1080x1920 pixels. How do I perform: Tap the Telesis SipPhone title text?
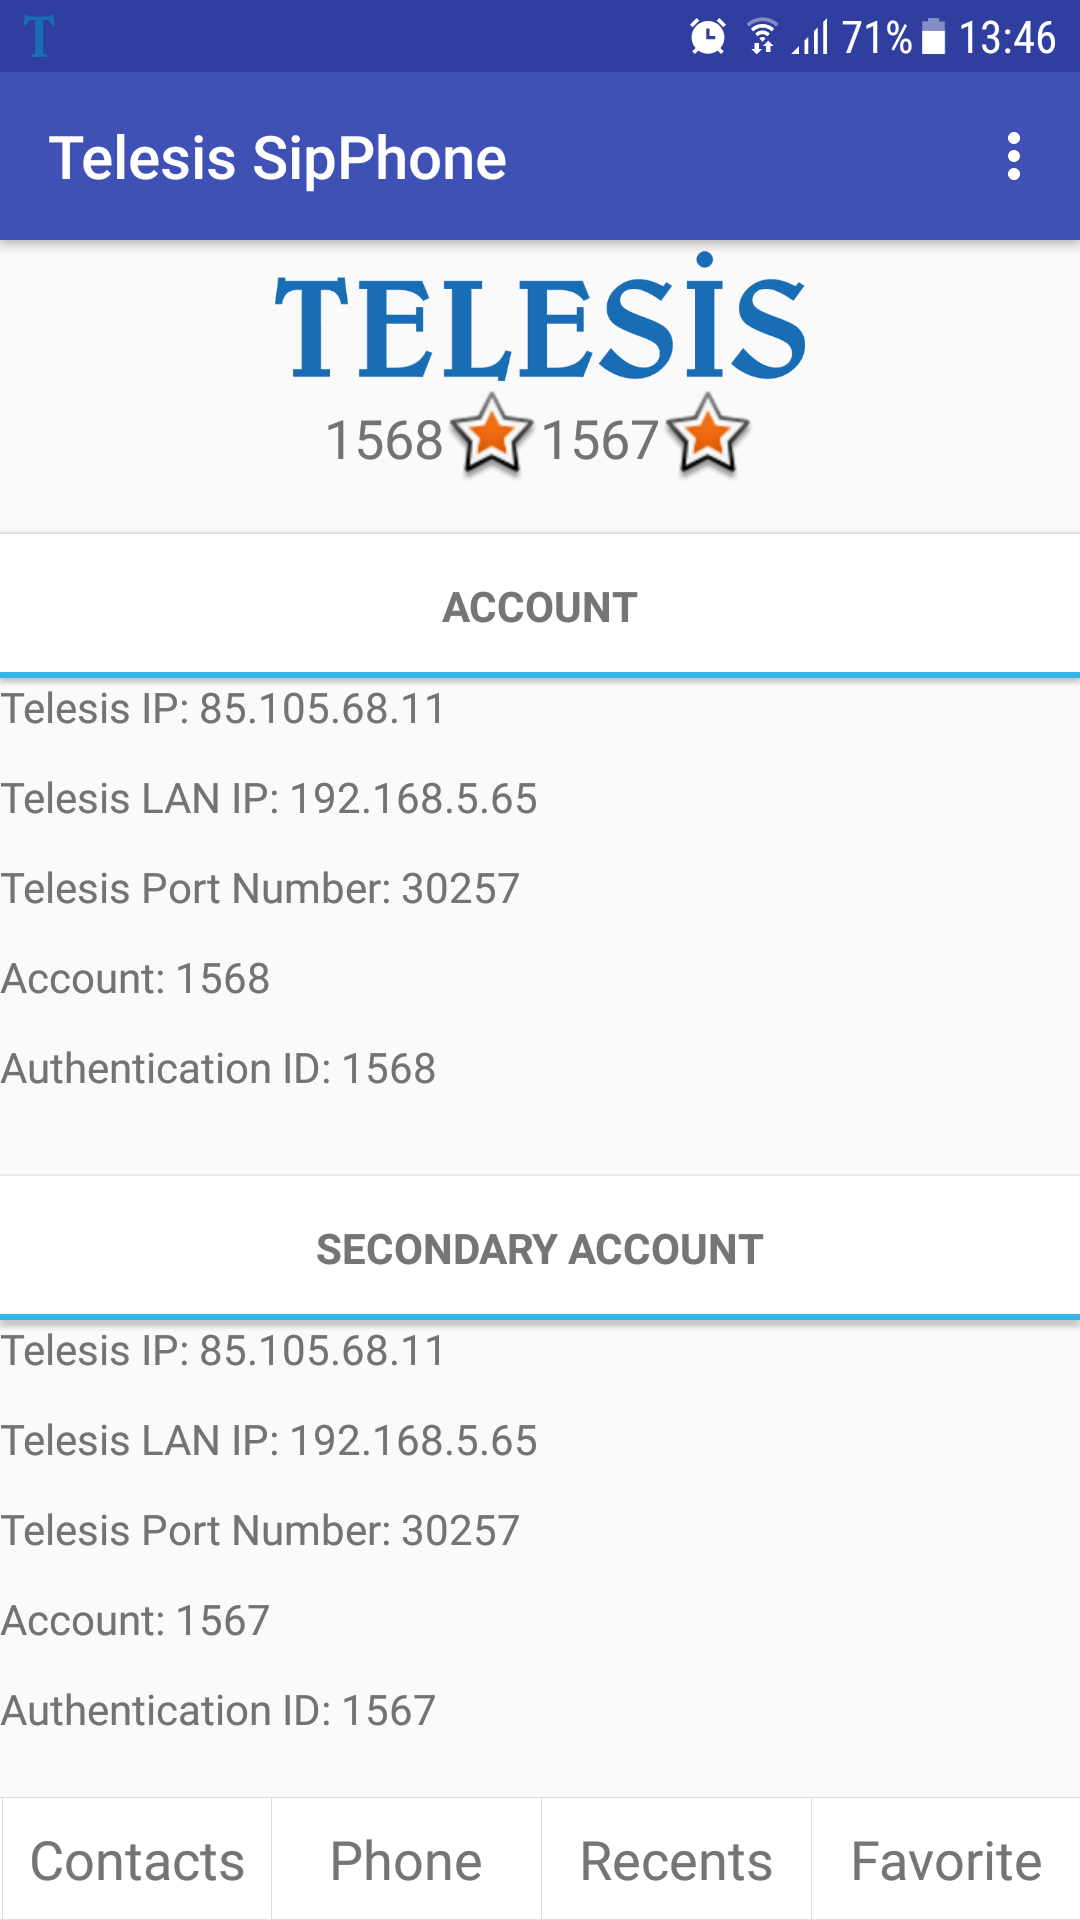[x=278, y=158]
